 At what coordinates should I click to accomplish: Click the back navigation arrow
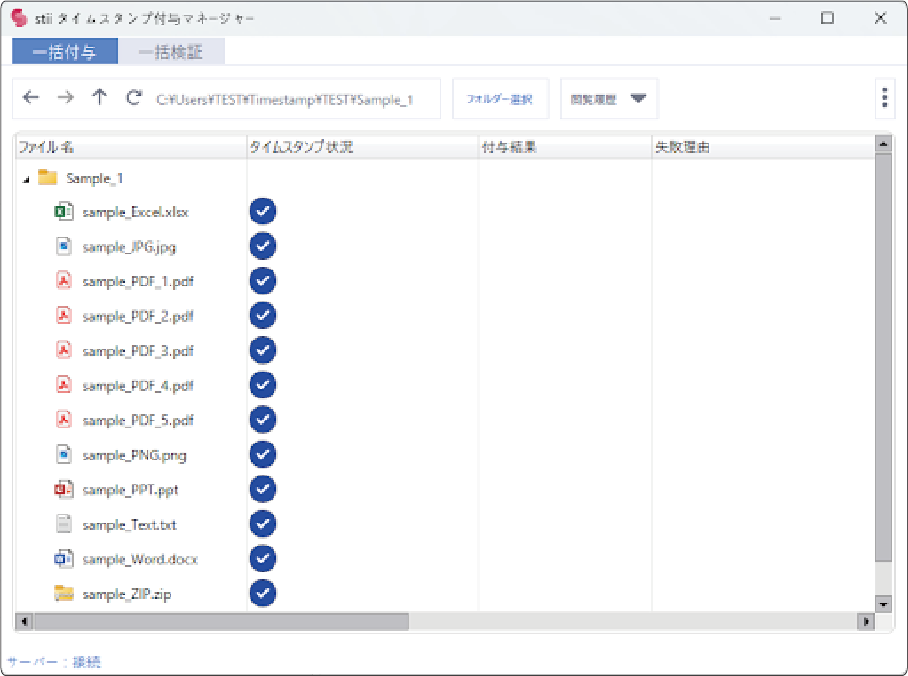tap(31, 98)
